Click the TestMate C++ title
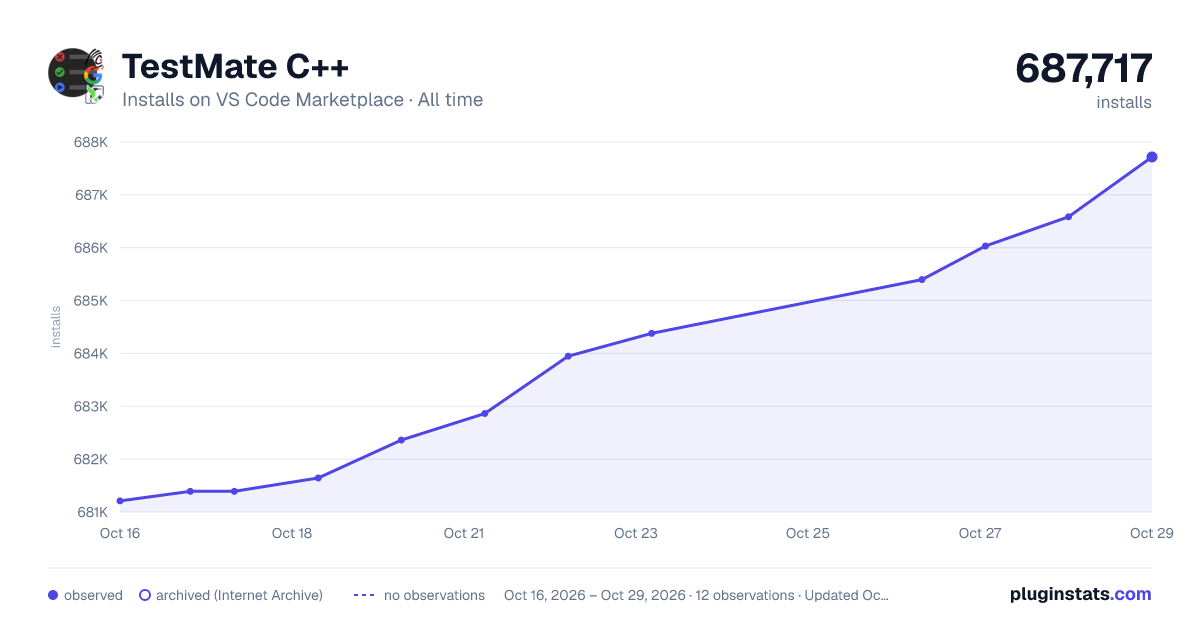 point(236,67)
